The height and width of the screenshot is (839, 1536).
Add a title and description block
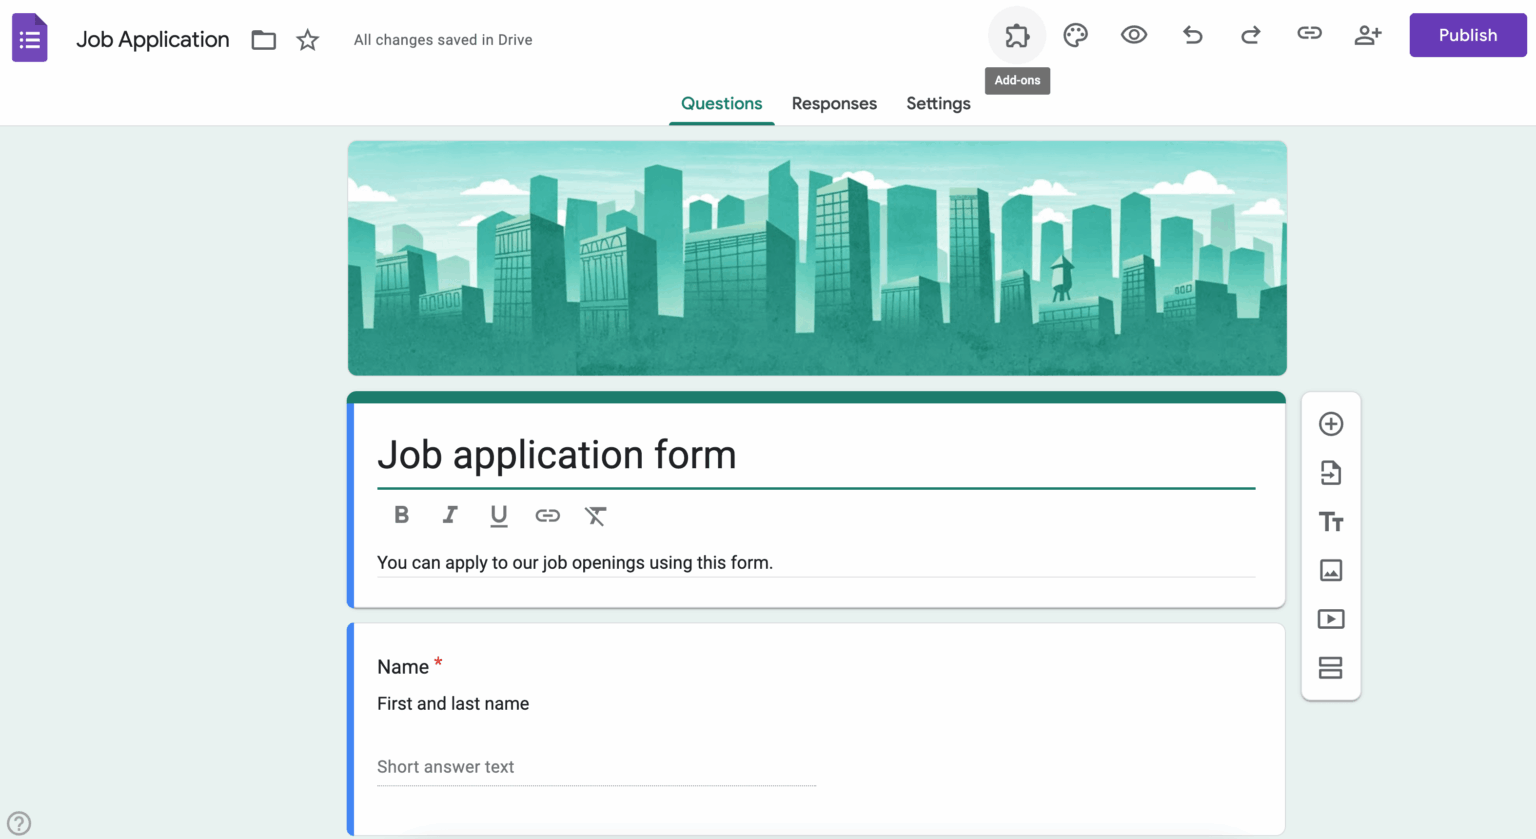1331,521
